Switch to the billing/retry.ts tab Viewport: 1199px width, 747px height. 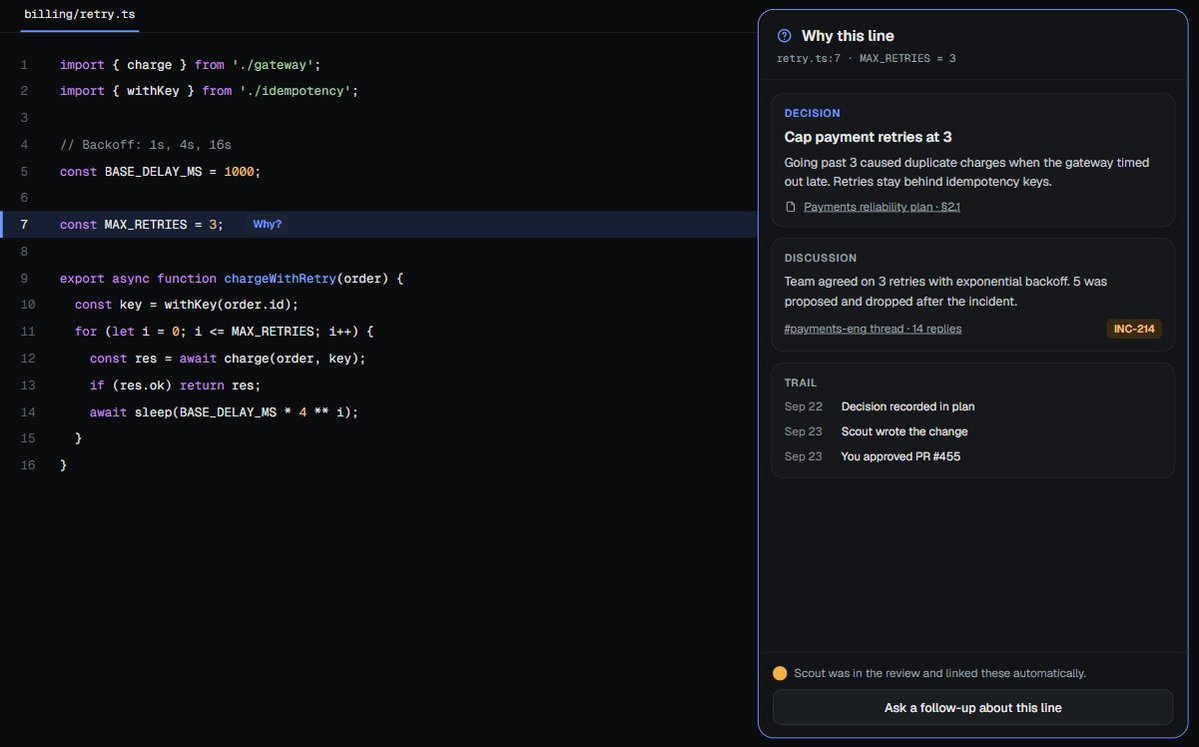coord(80,15)
